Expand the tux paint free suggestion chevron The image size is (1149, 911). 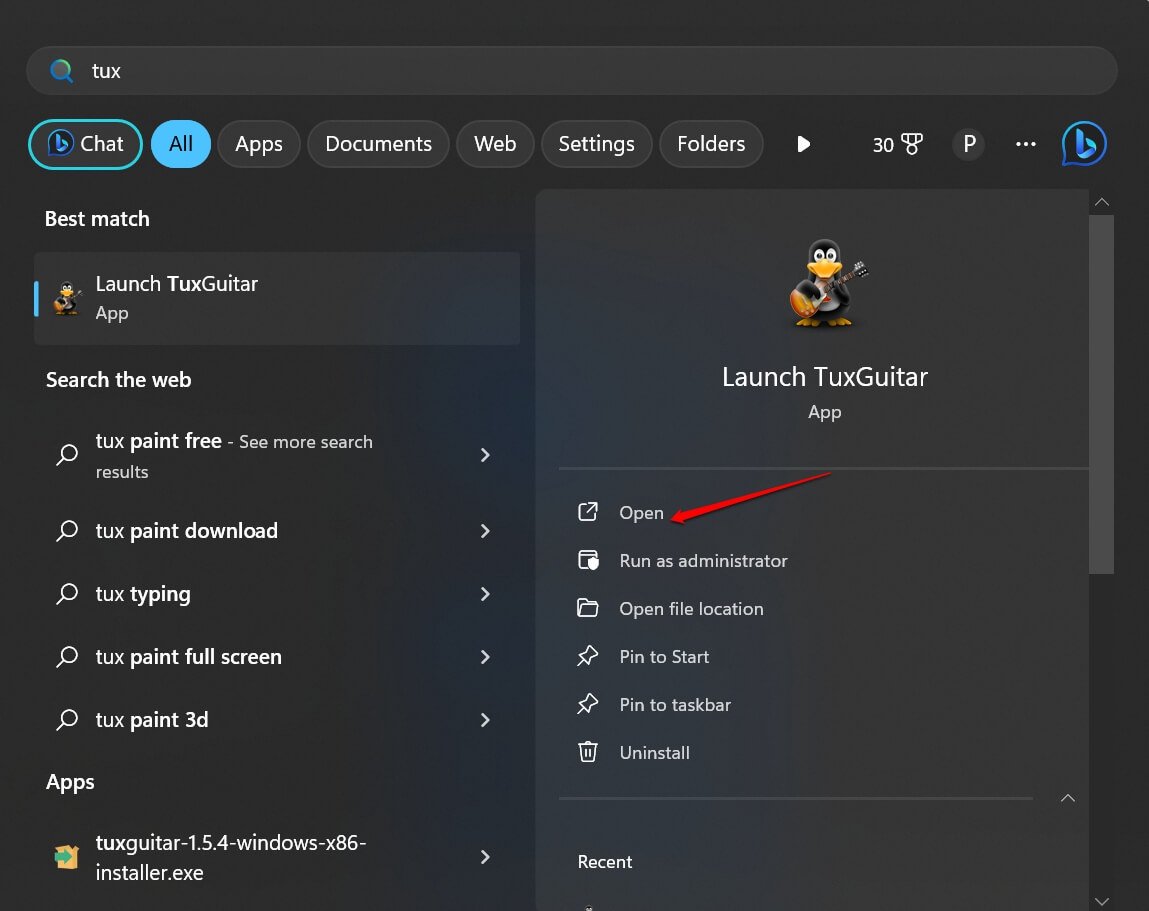tap(485, 455)
